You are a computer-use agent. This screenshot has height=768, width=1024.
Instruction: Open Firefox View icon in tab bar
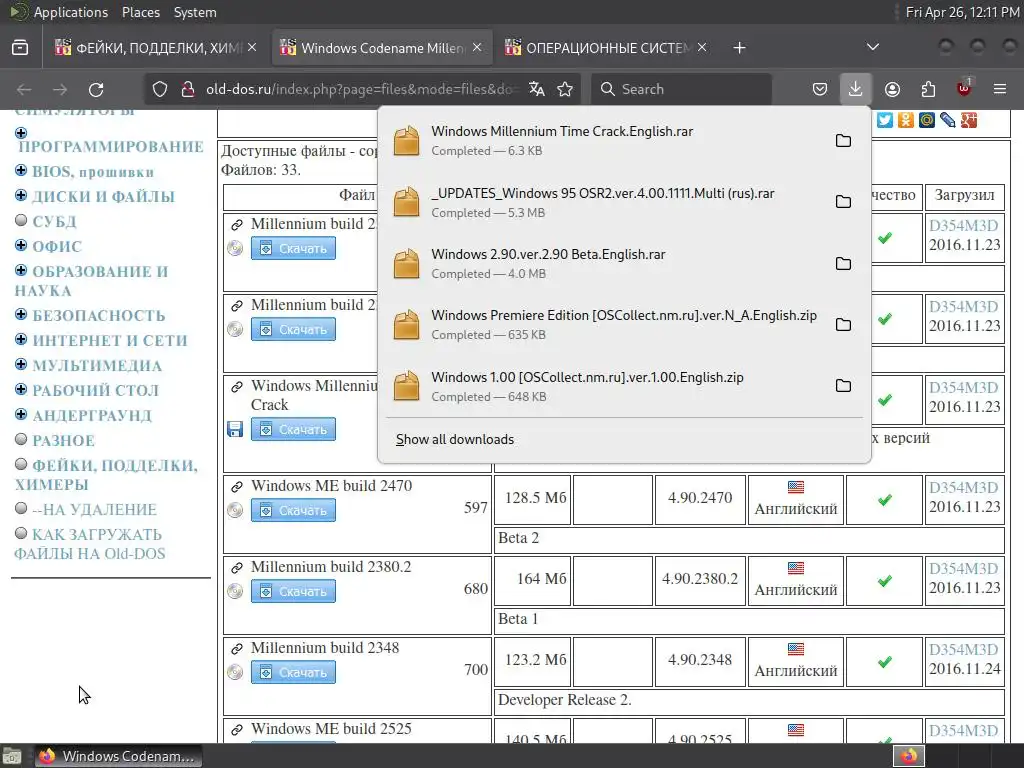click(x=20, y=48)
